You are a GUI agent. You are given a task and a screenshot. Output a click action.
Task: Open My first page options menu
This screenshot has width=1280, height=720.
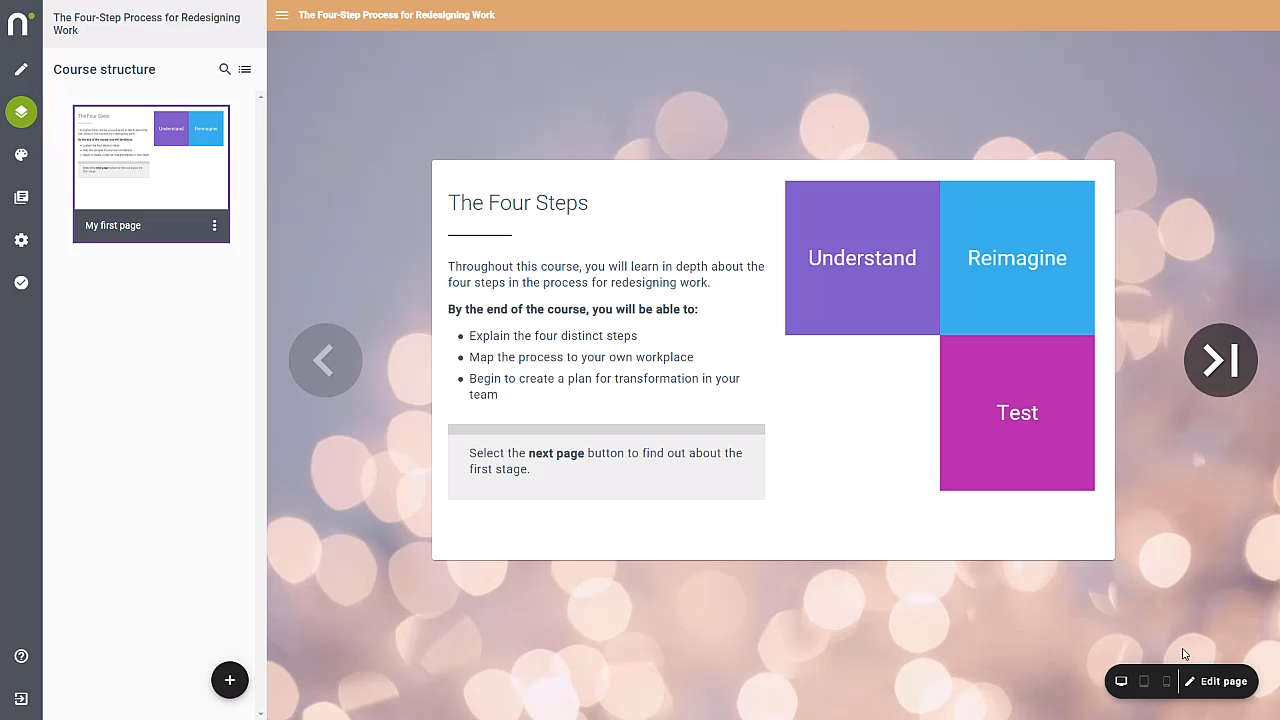point(214,226)
